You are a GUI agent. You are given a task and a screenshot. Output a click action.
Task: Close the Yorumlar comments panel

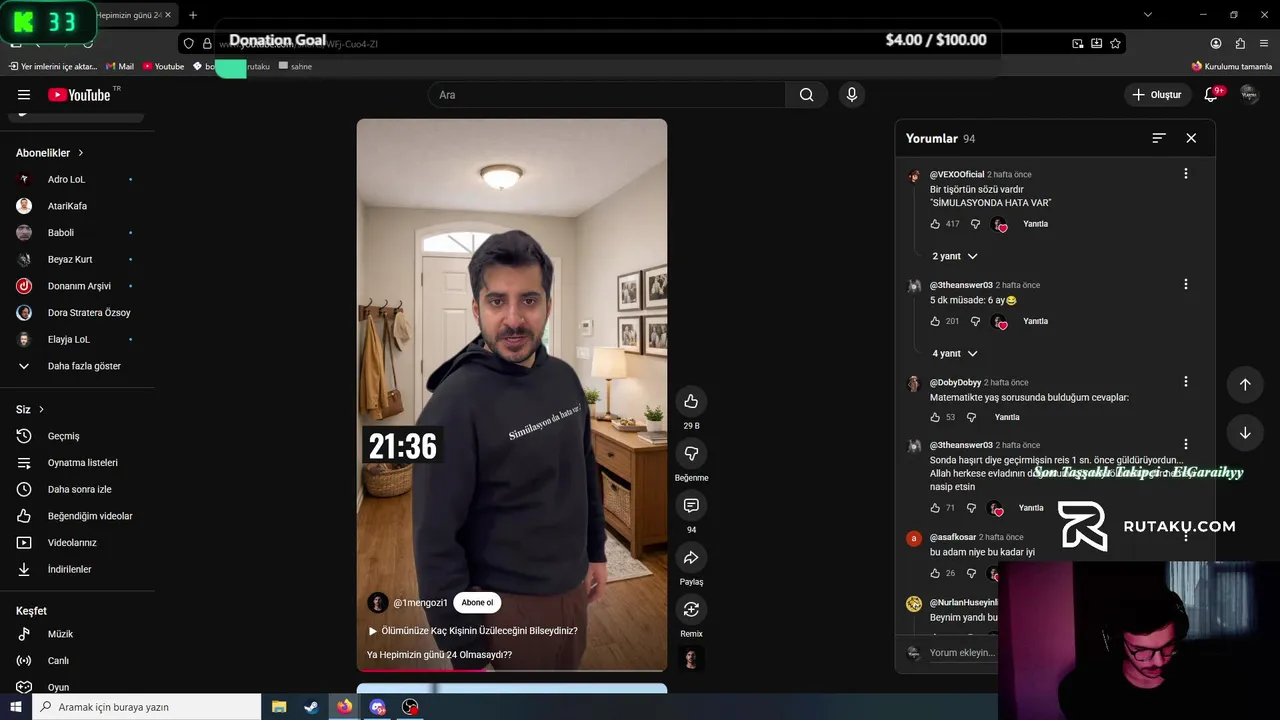click(1191, 138)
